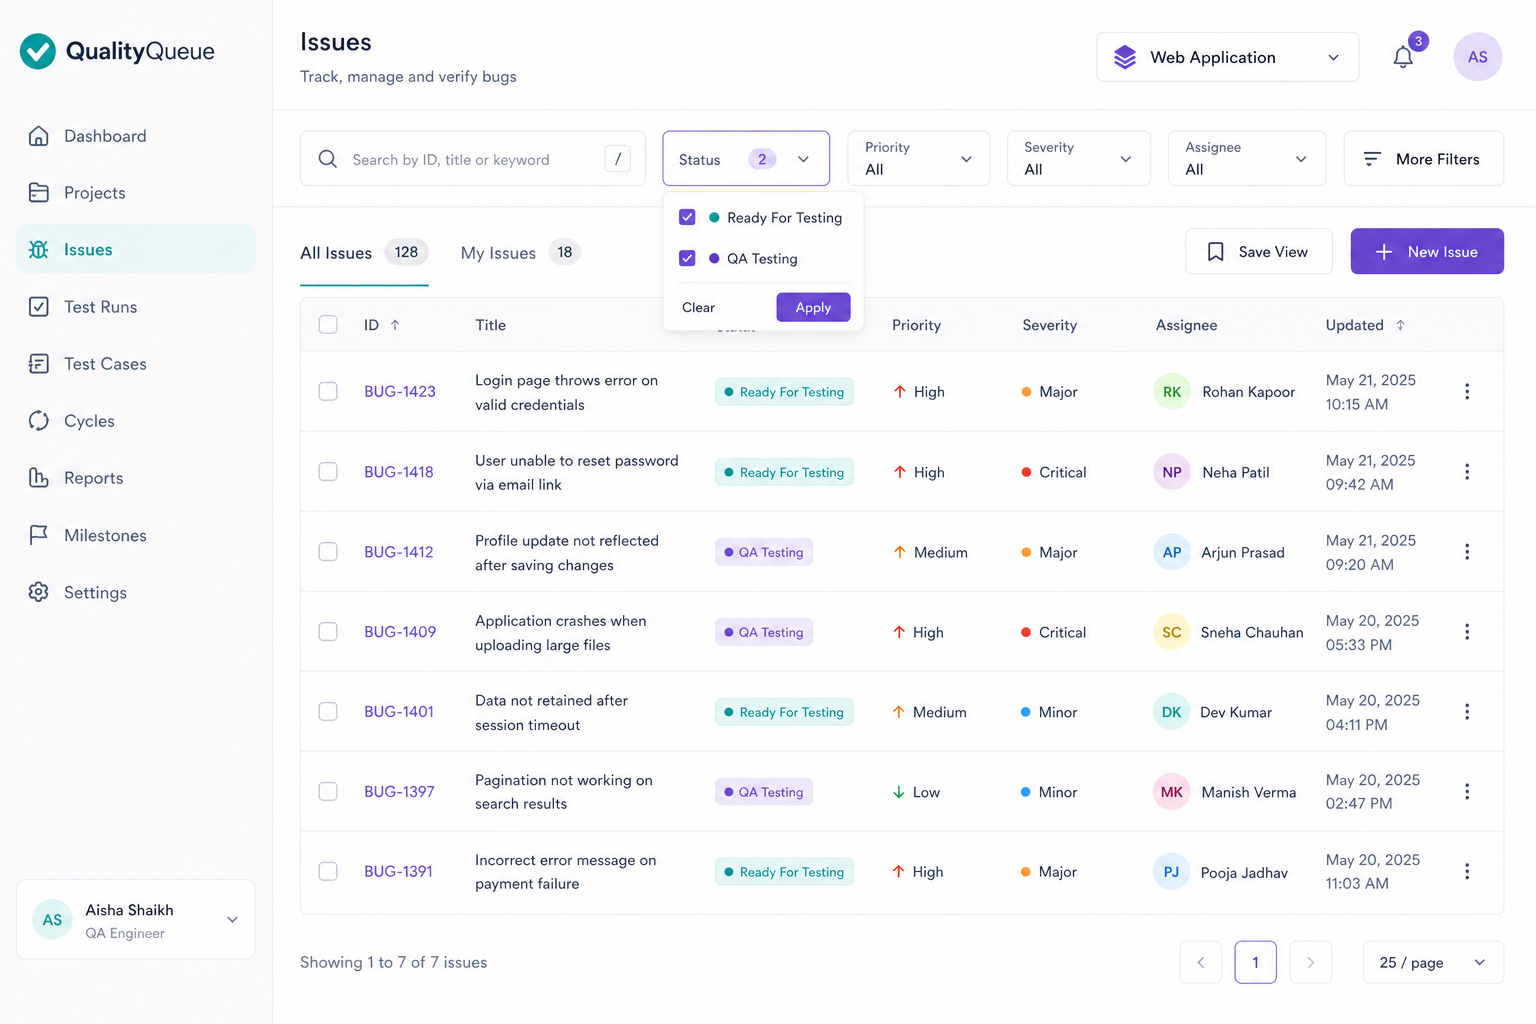Open row menu for BUG-1423
The height and width of the screenshot is (1024, 1536).
point(1467,392)
